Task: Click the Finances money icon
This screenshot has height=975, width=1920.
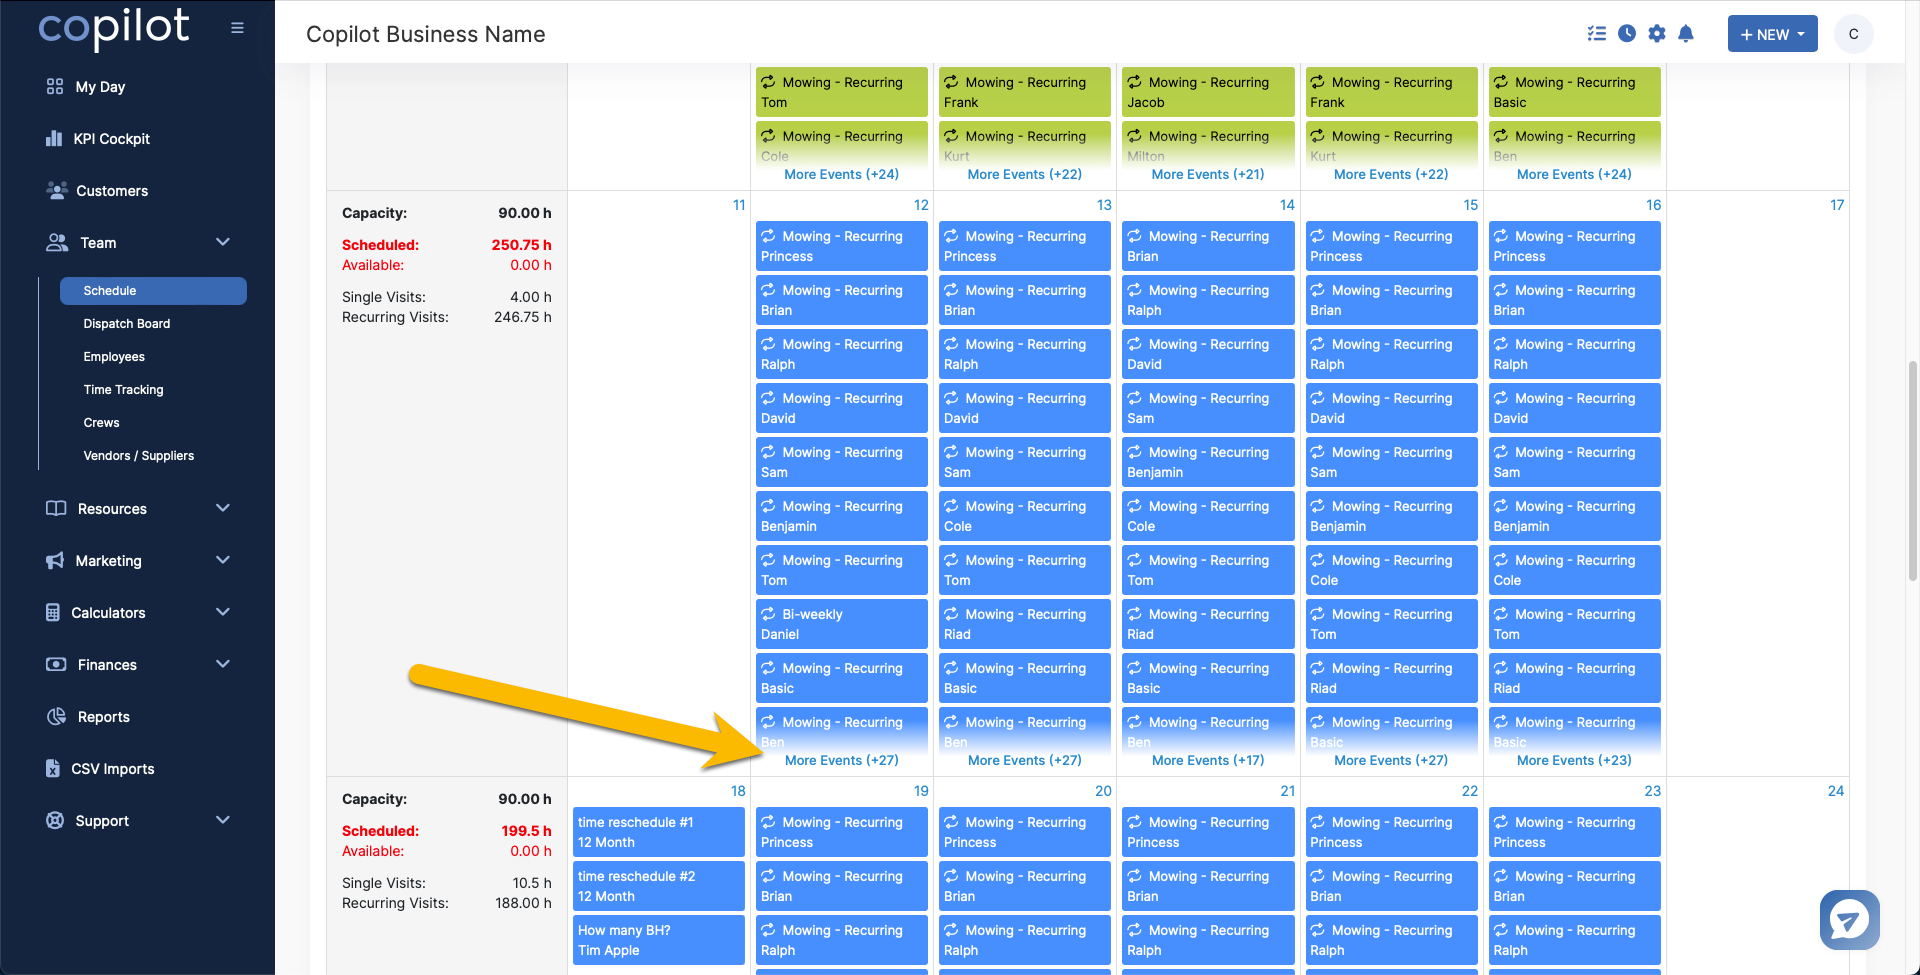Action: [56, 665]
